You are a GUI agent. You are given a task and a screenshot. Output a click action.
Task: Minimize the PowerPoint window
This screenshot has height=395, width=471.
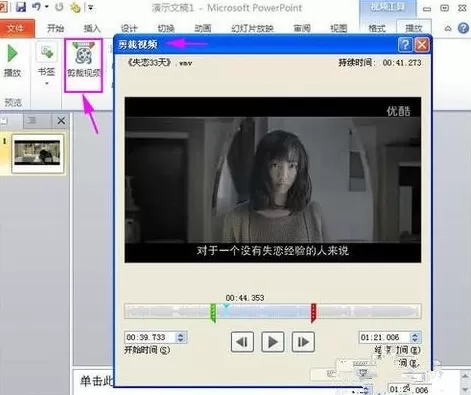pos(427,9)
